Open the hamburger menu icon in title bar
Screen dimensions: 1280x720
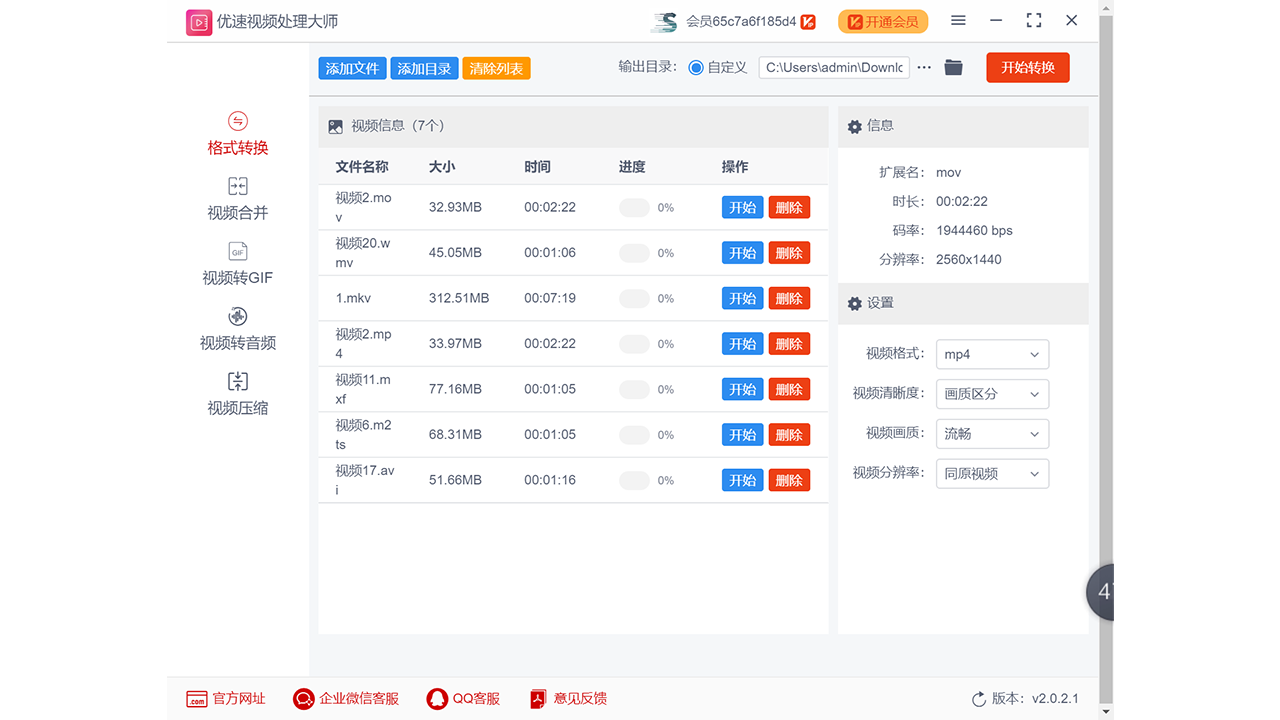pyautogui.click(x=958, y=21)
